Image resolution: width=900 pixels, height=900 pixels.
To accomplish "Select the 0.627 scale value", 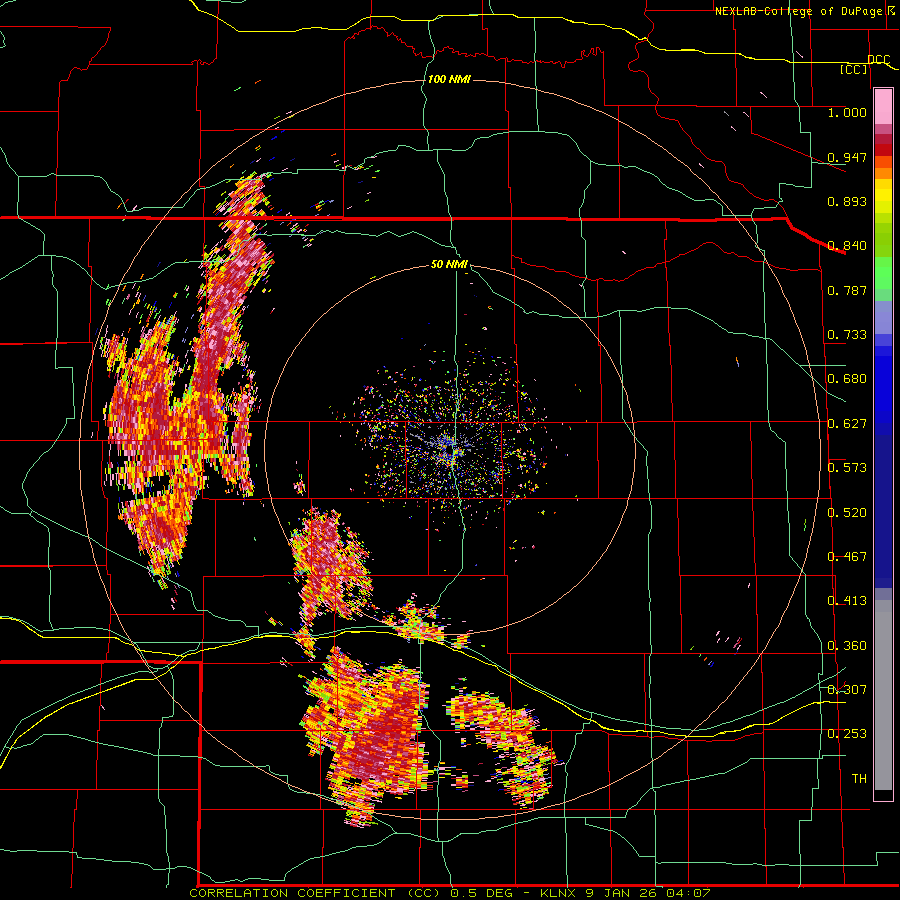I will pos(847,424).
